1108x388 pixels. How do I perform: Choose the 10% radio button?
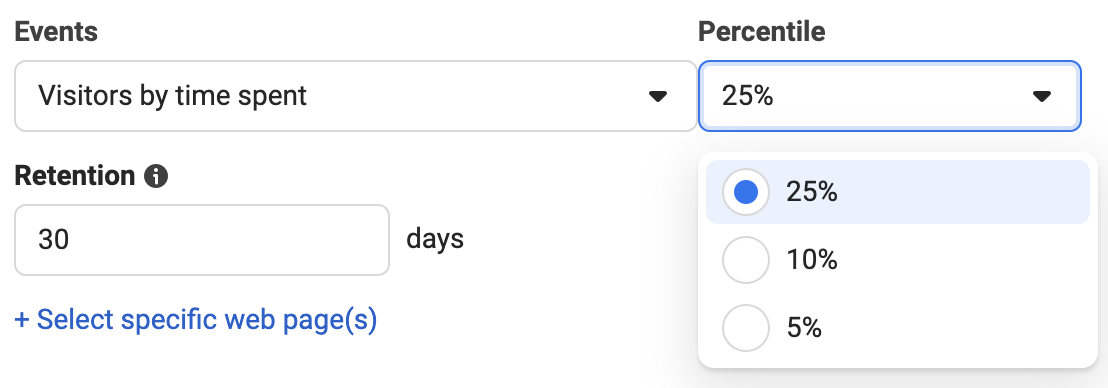(745, 260)
